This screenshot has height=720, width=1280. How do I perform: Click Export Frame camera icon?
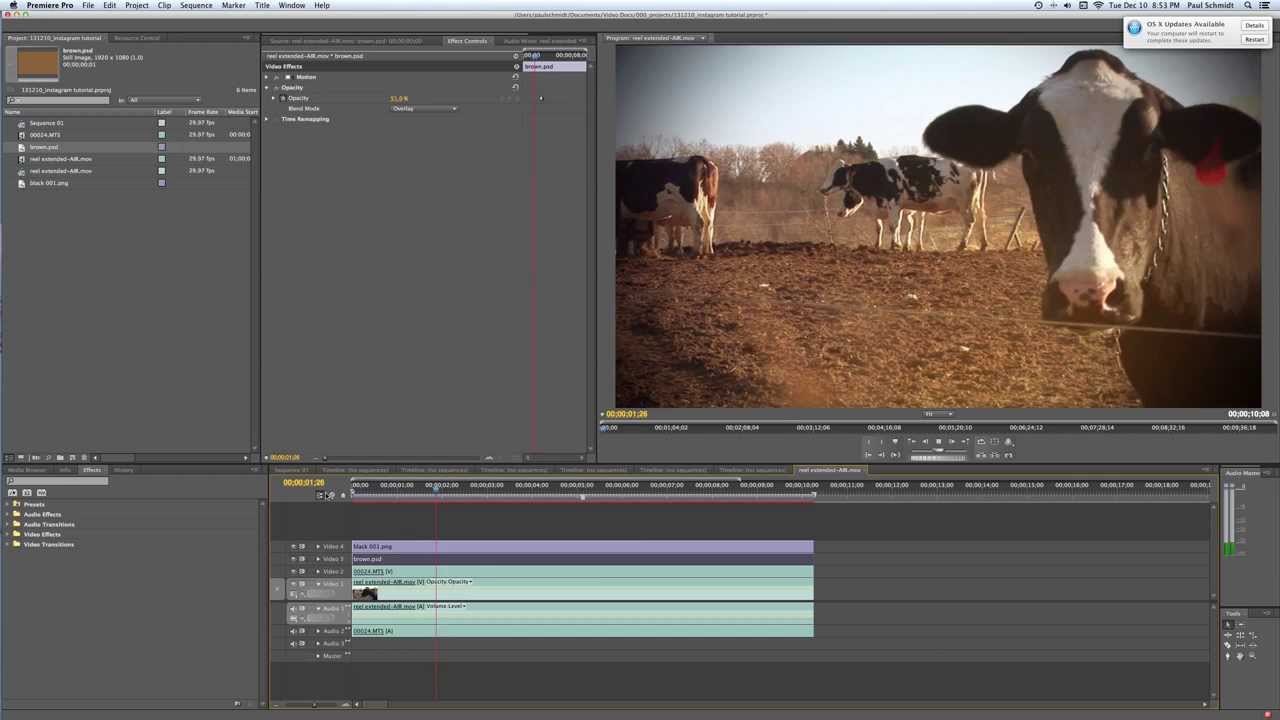pos(1009,455)
